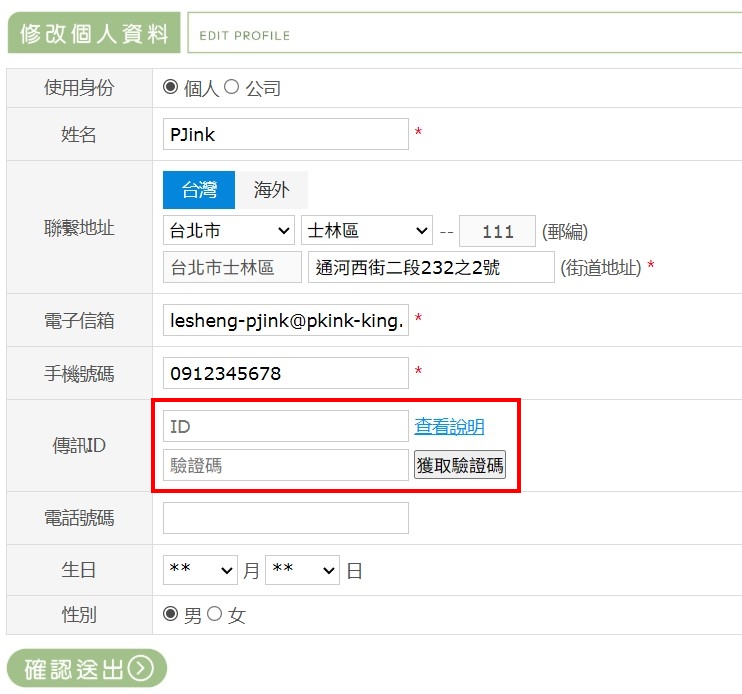The image size is (742, 694).
Task: Focus the street address input field
Action: (x=430, y=268)
